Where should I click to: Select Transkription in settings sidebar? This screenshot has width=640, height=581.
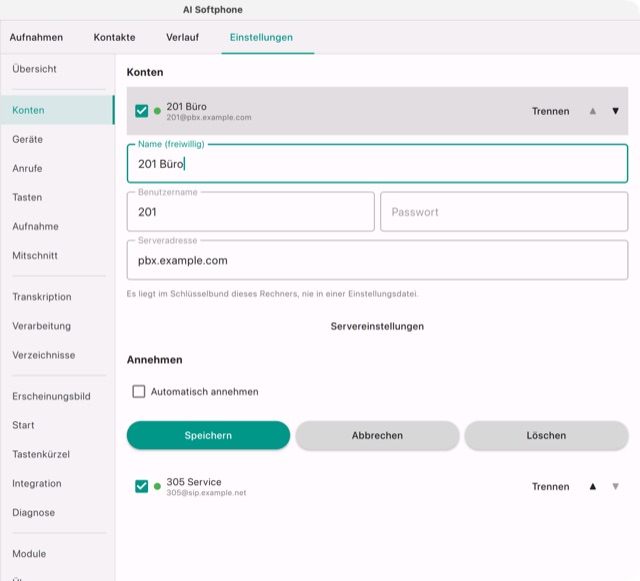[42, 297]
